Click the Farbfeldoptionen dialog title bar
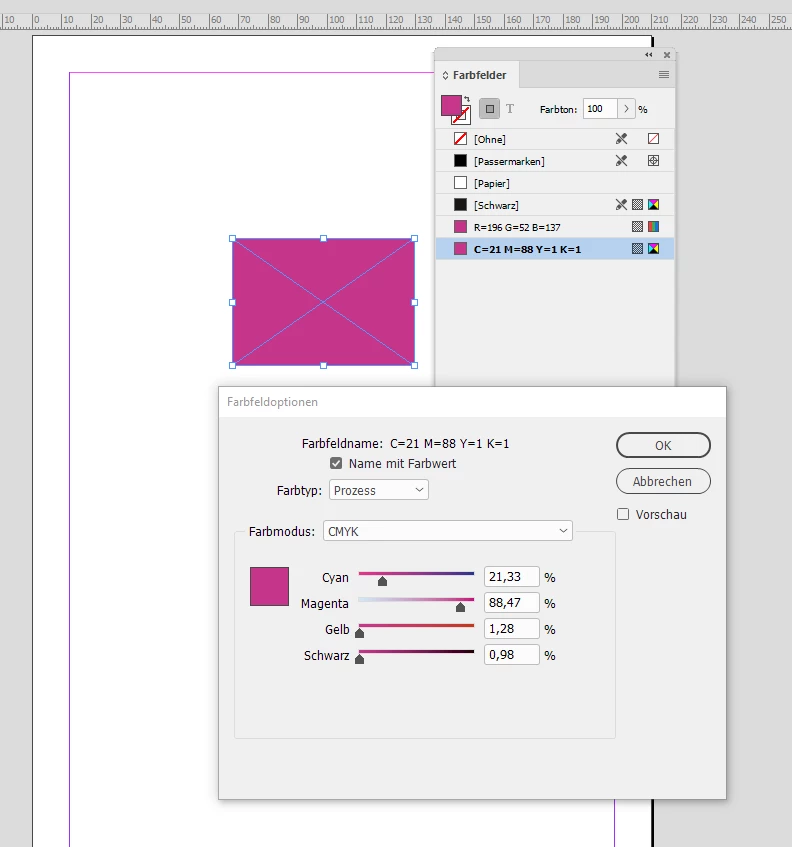Image resolution: width=792 pixels, height=847 pixels. pos(472,402)
